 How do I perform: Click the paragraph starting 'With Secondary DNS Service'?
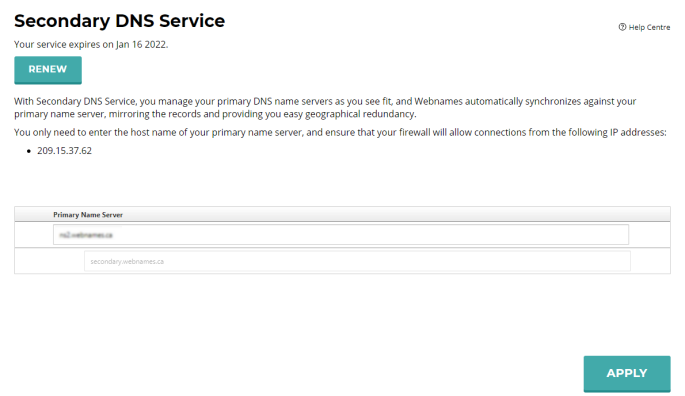click(325, 108)
